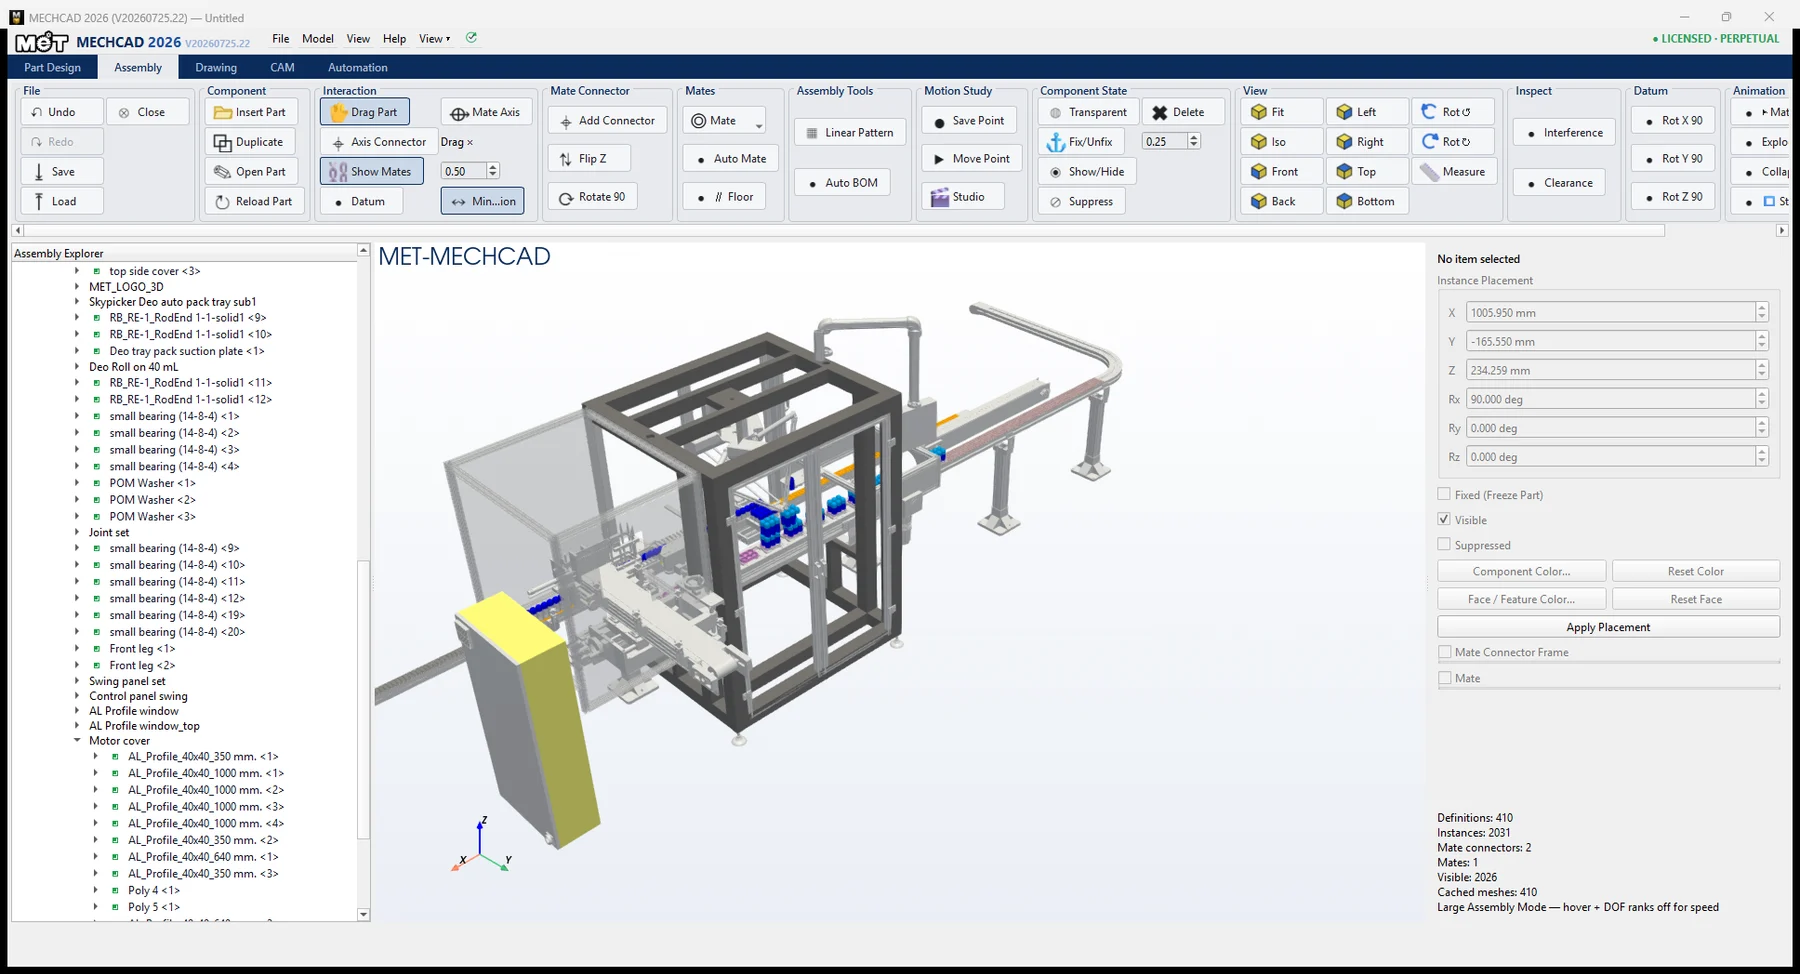Click Apply Placement button
This screenshot has width=1800, height=974.
tap(1608, 627)
